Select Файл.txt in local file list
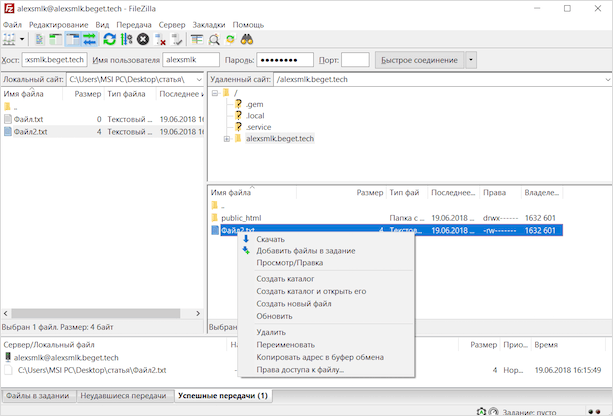The image size is (613, 416). pos(29,119)
